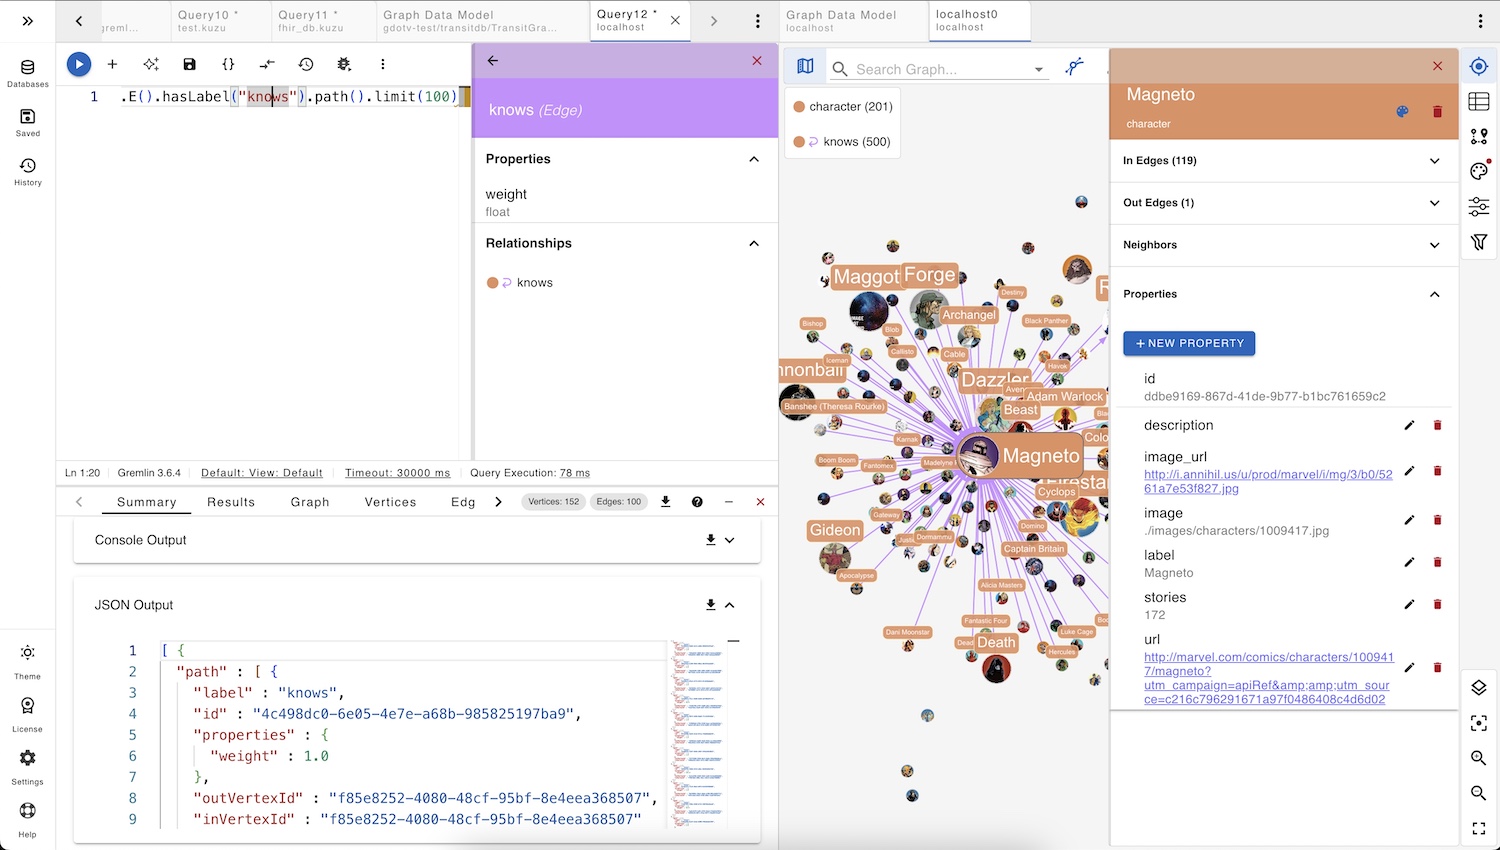Toggle the magic wand query assist icon

151,64
